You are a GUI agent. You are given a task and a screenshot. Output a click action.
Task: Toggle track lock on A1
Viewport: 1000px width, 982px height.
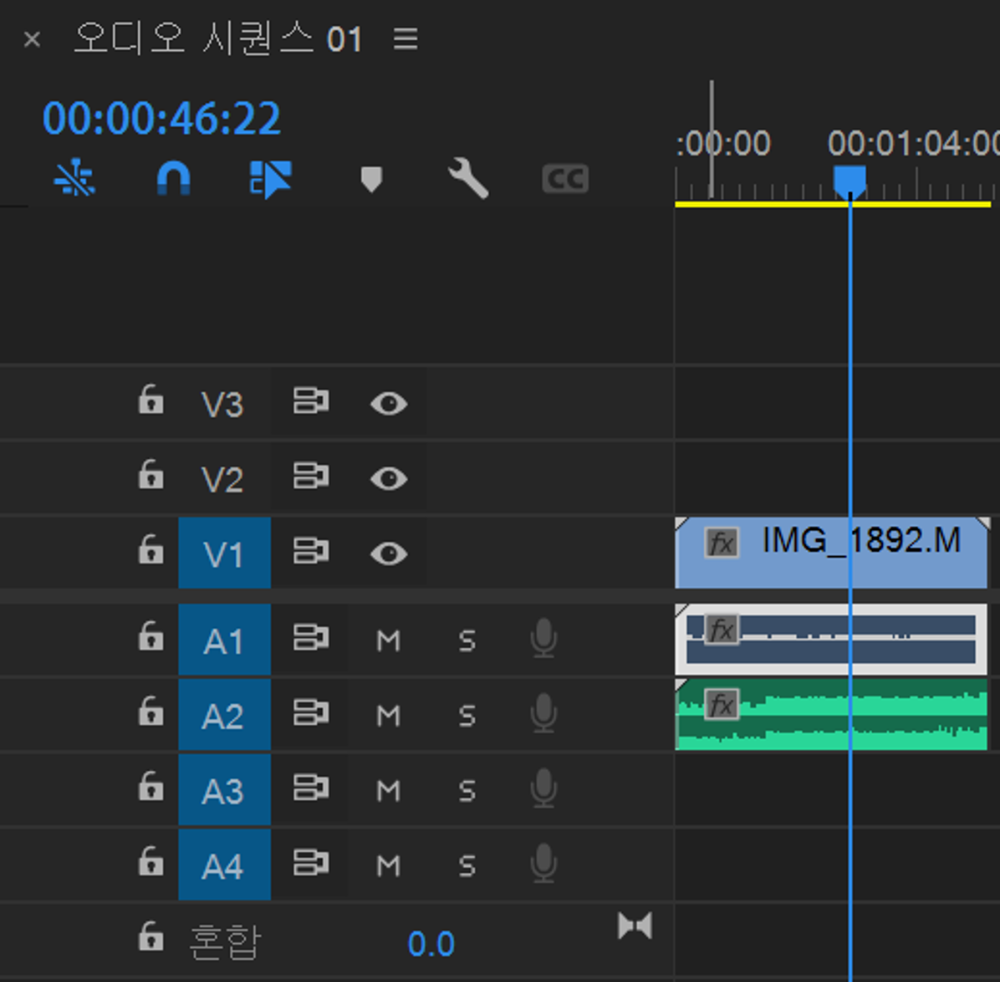[x=151, y=636]
